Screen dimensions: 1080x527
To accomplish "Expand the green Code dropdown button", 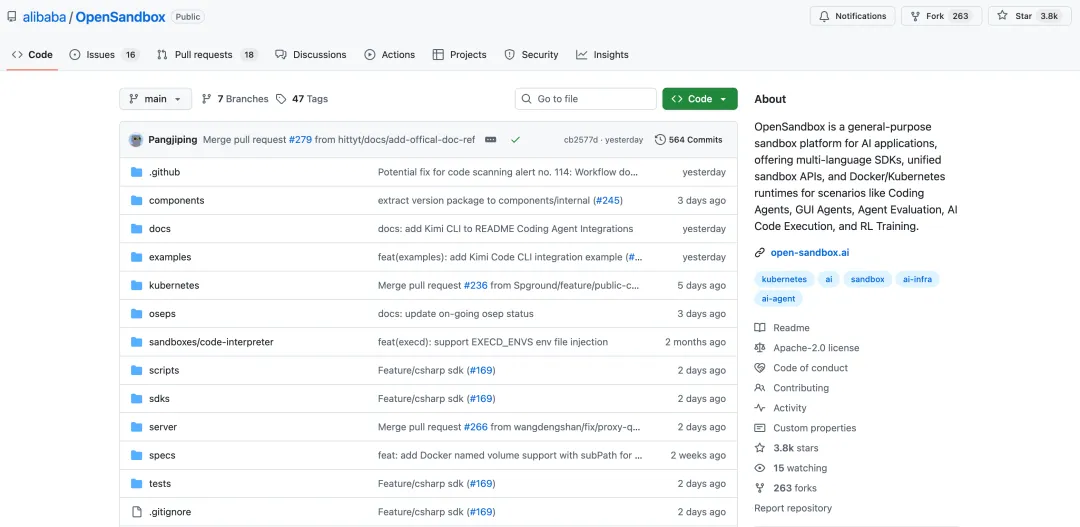I will pos(699,99).
